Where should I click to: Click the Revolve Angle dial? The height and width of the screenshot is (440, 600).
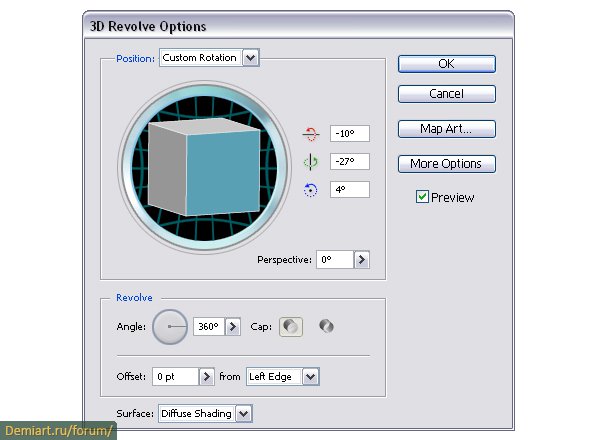pos(170,327)
